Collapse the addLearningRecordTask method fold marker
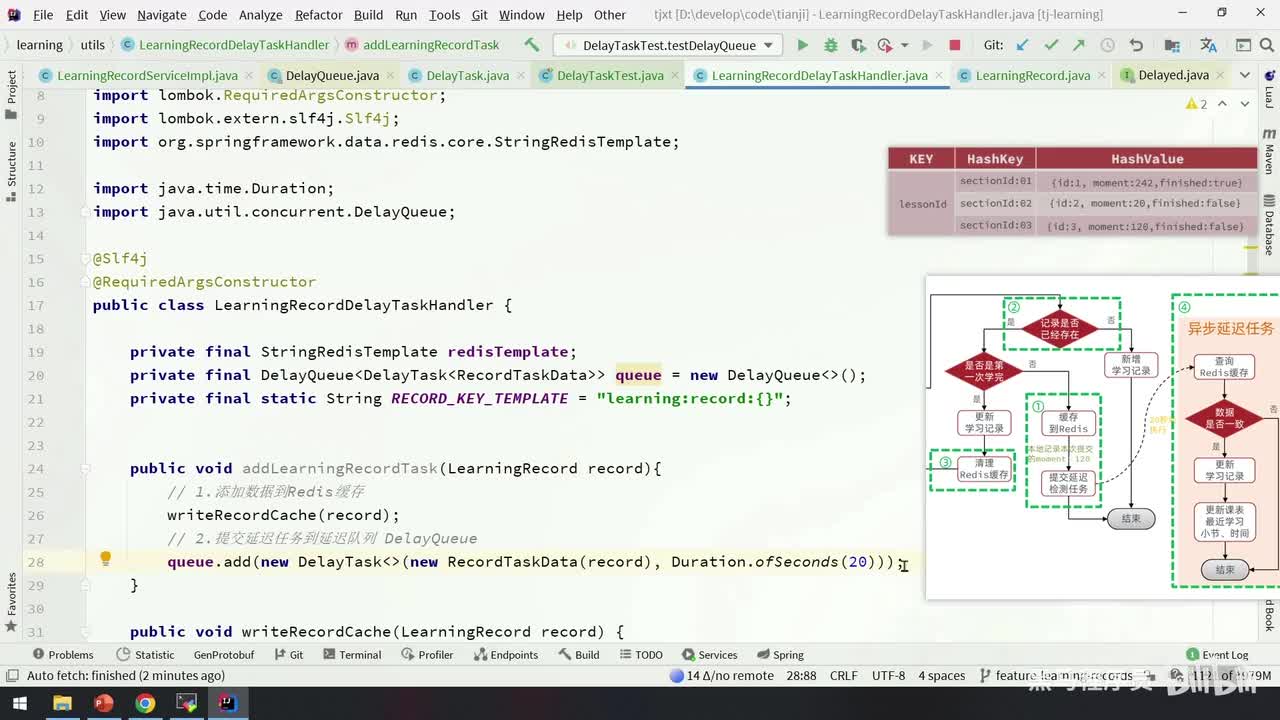Viewport: 1280px width, 720px height. (85, 468)
